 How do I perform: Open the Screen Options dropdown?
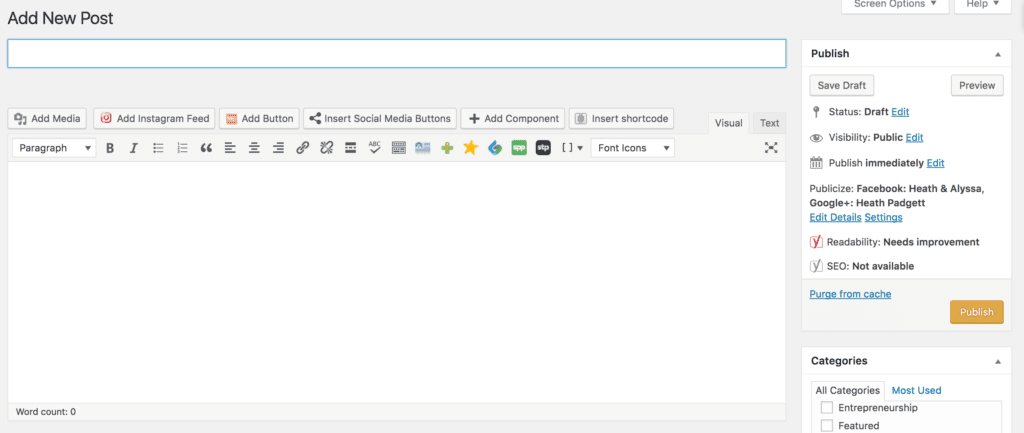895,5
